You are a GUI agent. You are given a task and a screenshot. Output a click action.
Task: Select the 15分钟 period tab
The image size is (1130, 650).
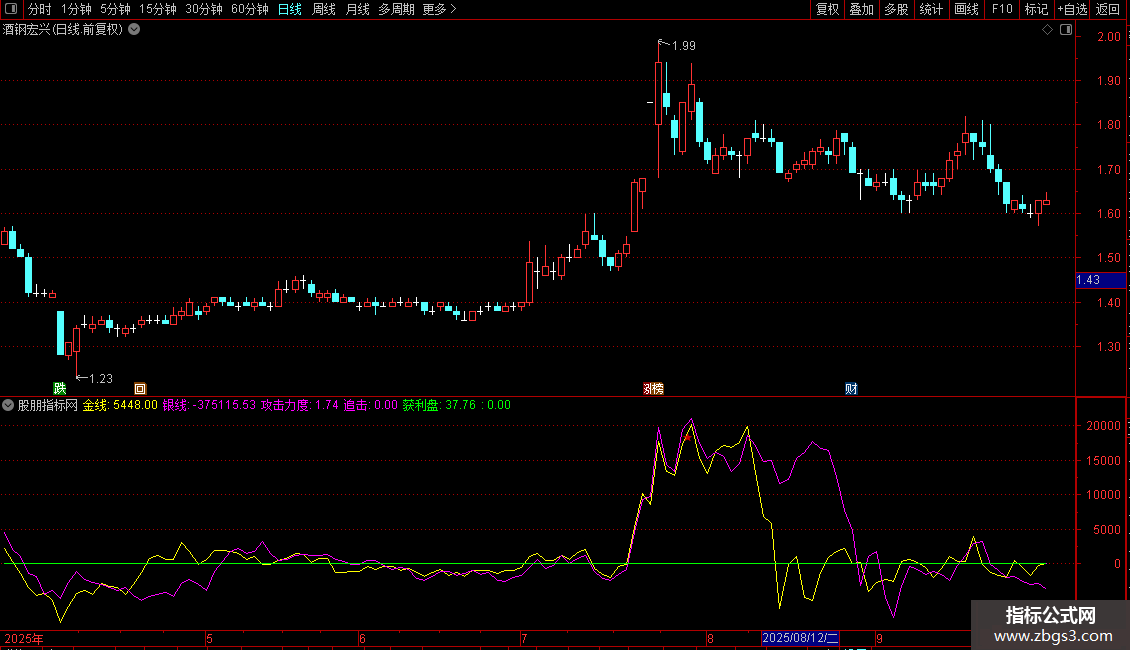(158, 9)
